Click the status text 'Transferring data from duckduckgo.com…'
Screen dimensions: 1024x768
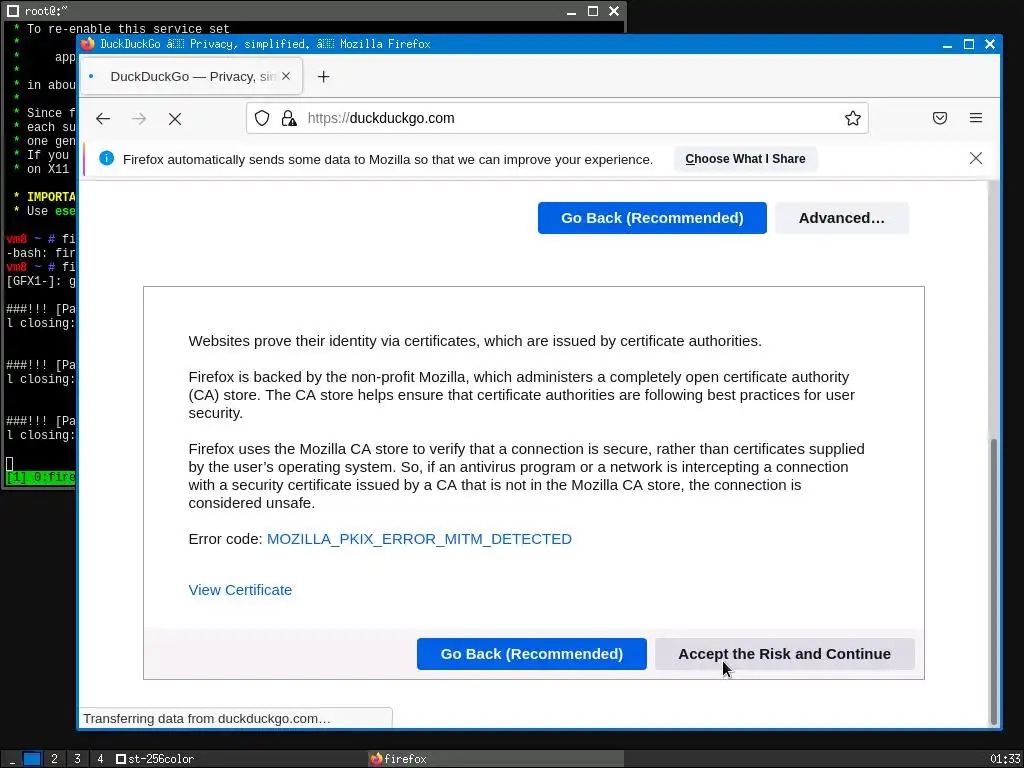tap(207, 718)
